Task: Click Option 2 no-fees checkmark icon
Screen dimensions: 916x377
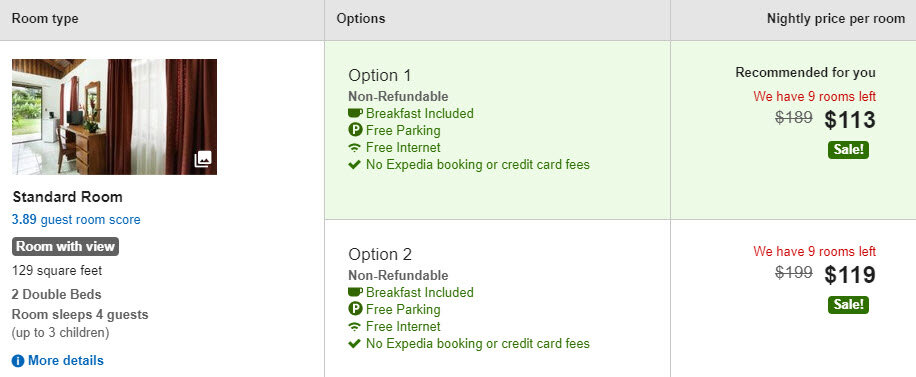Action: coord(354,344)
